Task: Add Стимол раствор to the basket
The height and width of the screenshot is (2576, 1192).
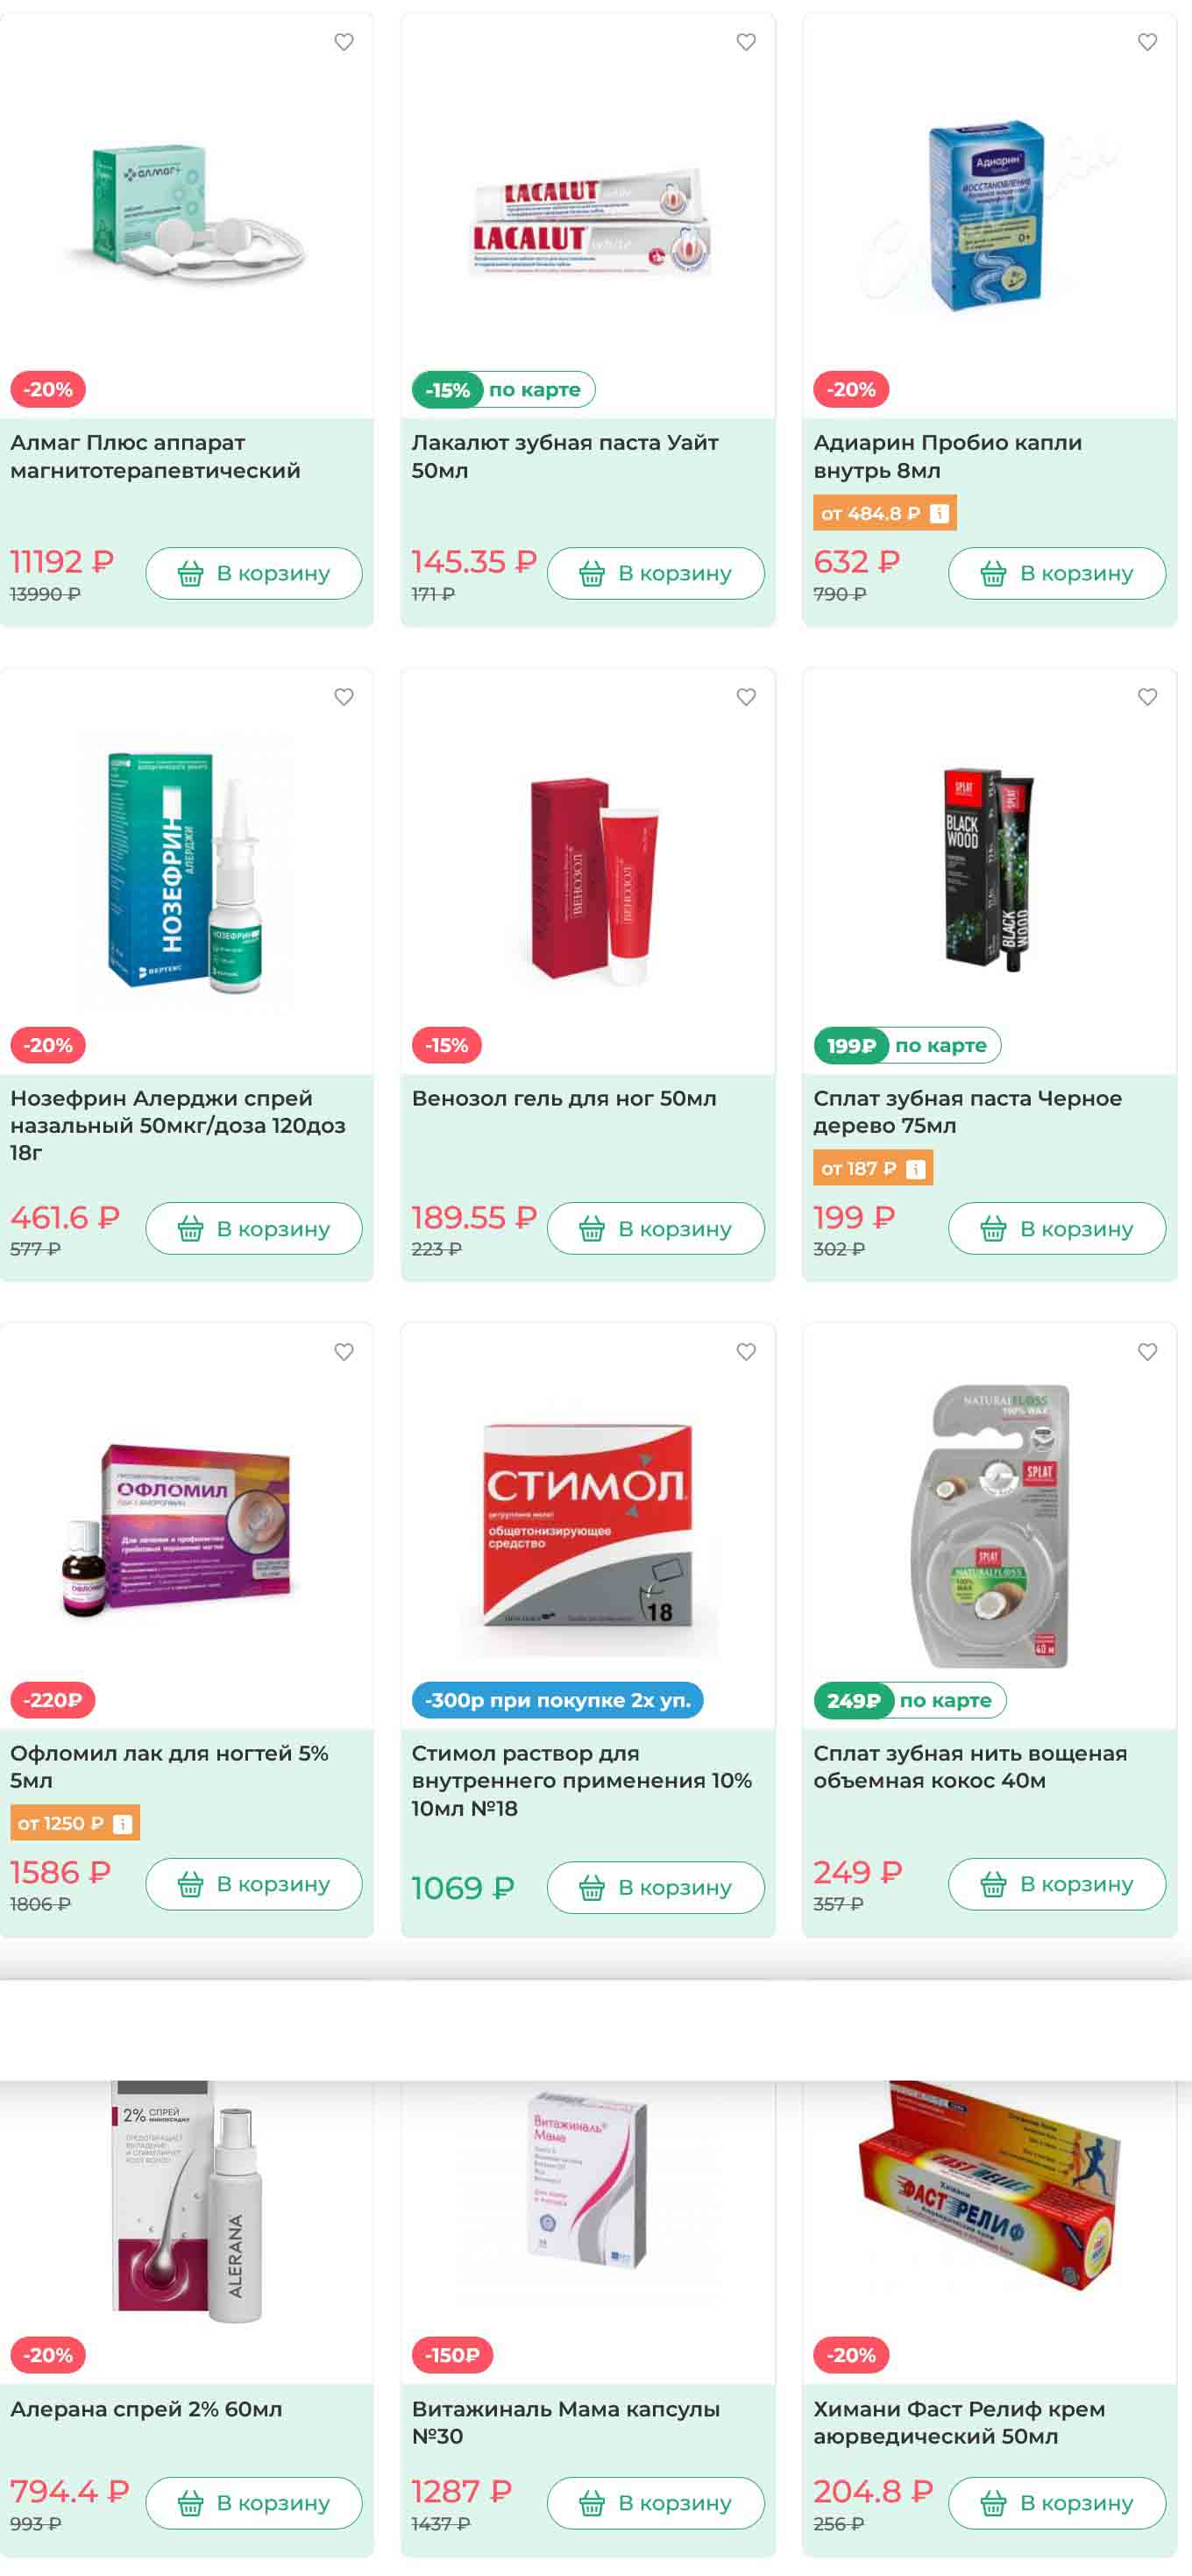Action: click(655, 1887)
